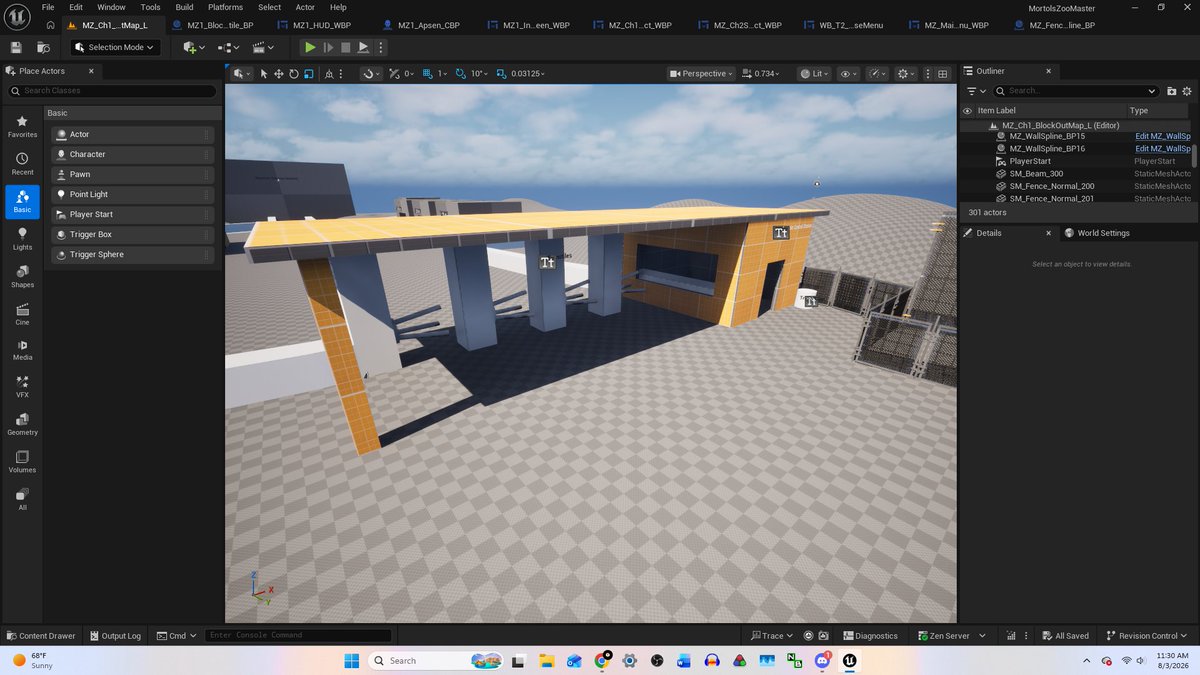Open the Outliner settings gear

(1187, 91)
